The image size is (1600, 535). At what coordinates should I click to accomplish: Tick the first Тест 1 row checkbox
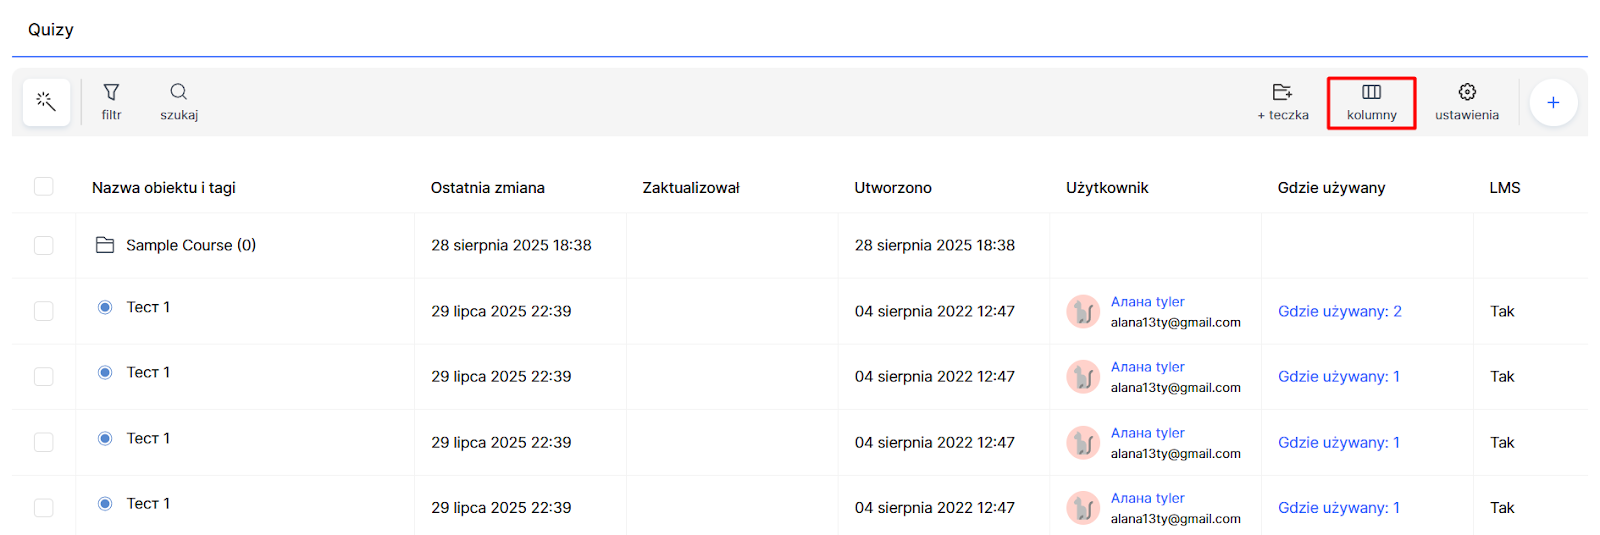(x=44, y=311)
